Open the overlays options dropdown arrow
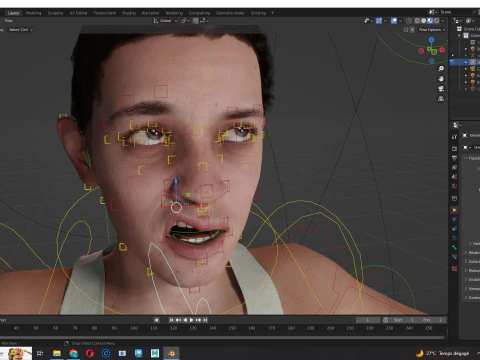This screenshot has width=480, height=360. pos(400,21)
